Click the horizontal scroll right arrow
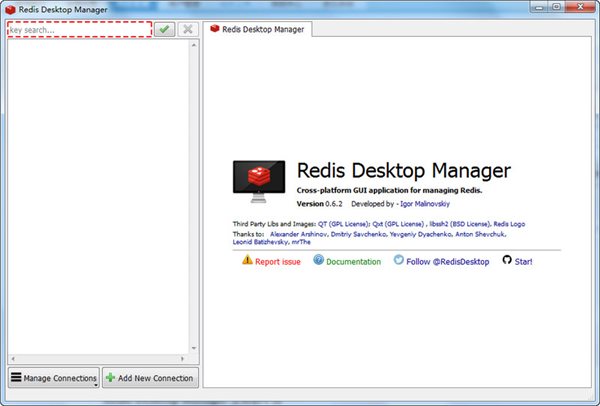The height and width of the screenshot is (406, 600). tap(182, 359)
